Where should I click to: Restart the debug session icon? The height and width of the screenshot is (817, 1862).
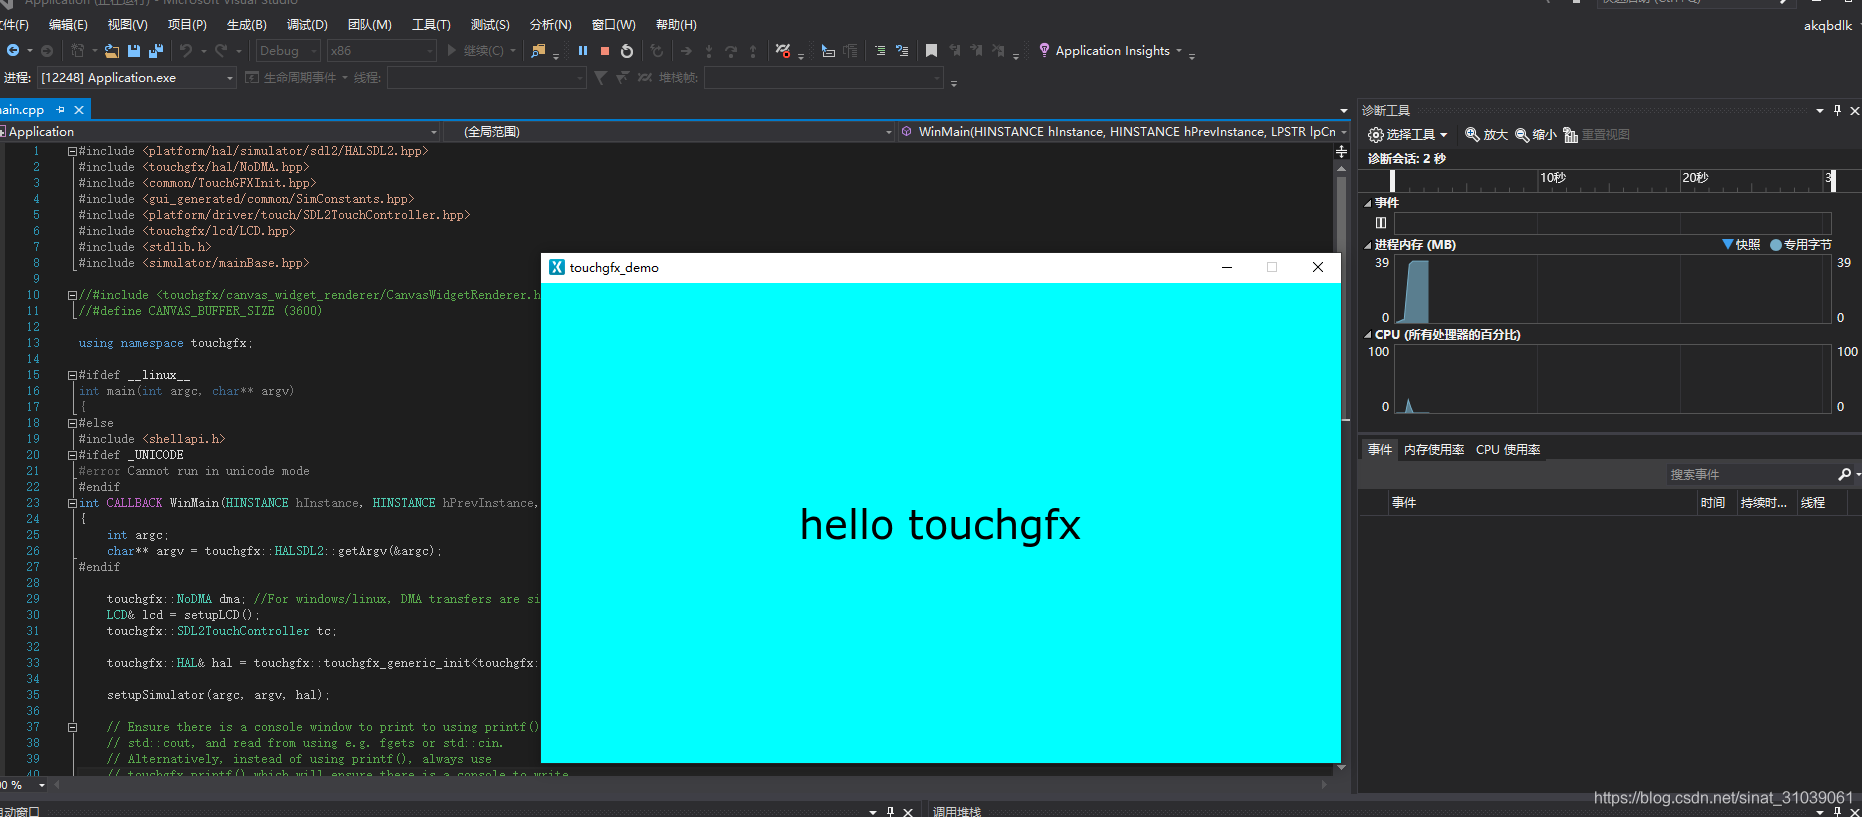(x=627, y=50)
